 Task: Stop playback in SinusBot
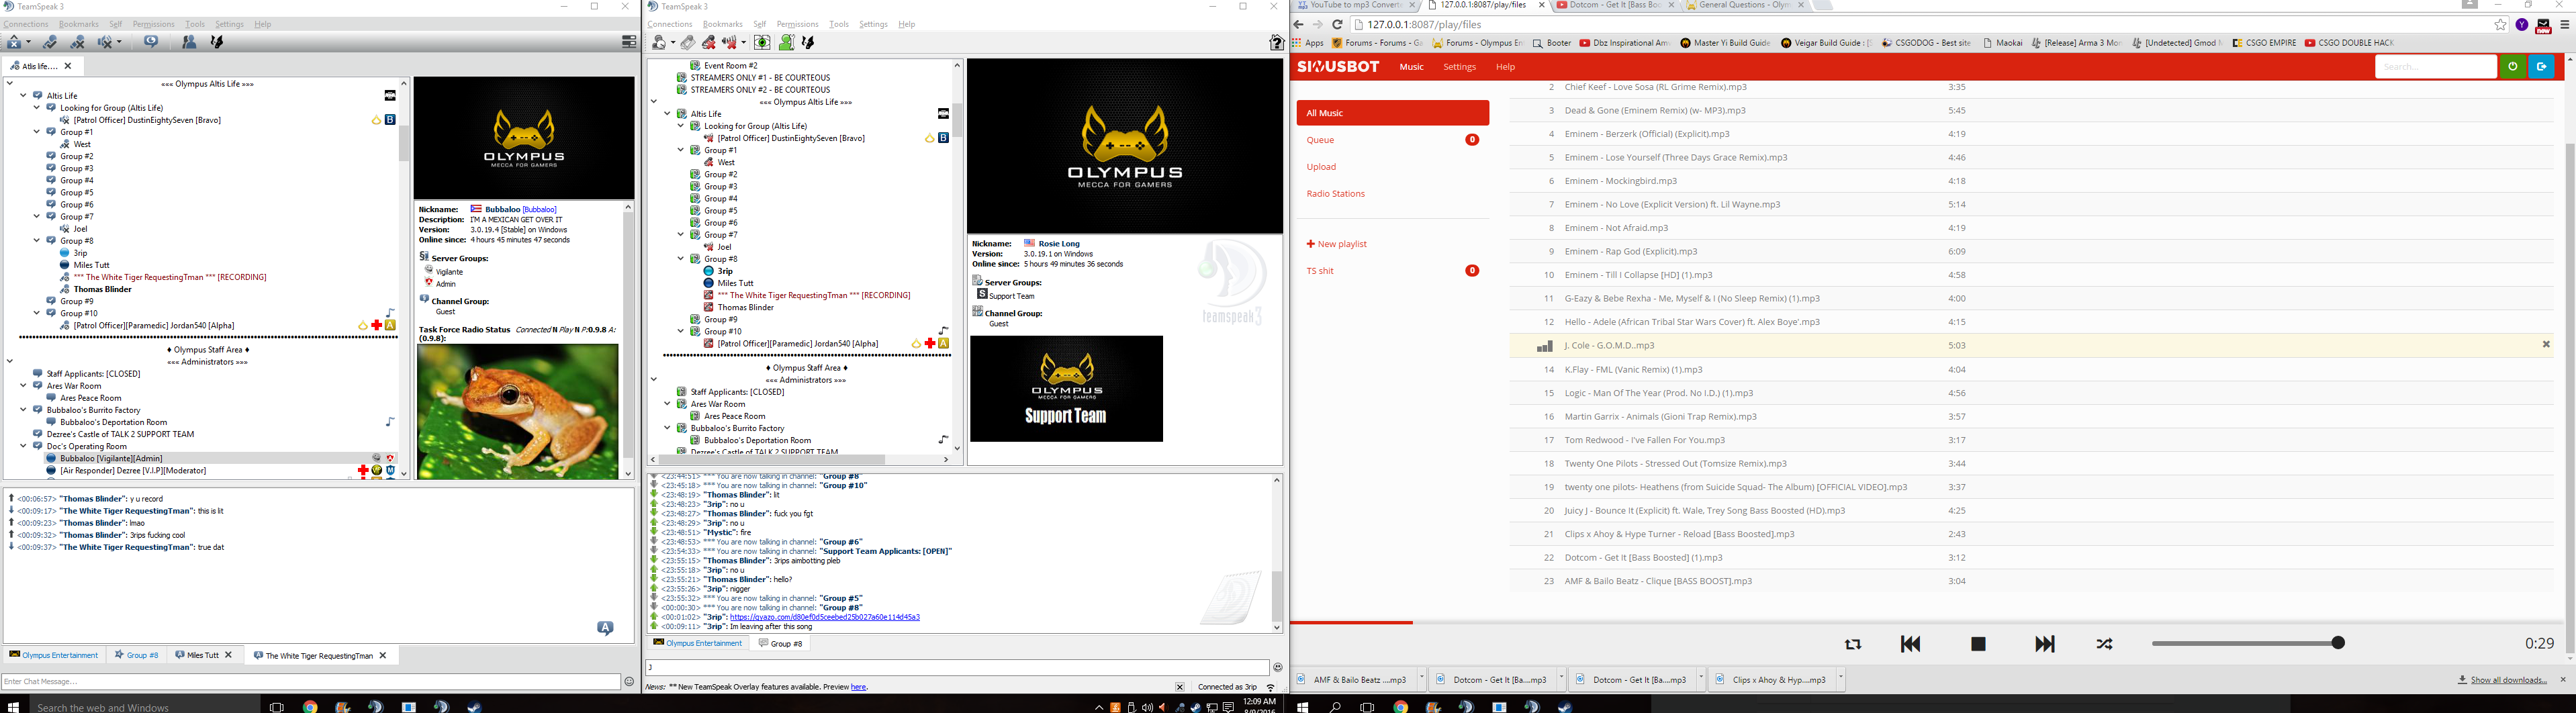point(1978,644)
